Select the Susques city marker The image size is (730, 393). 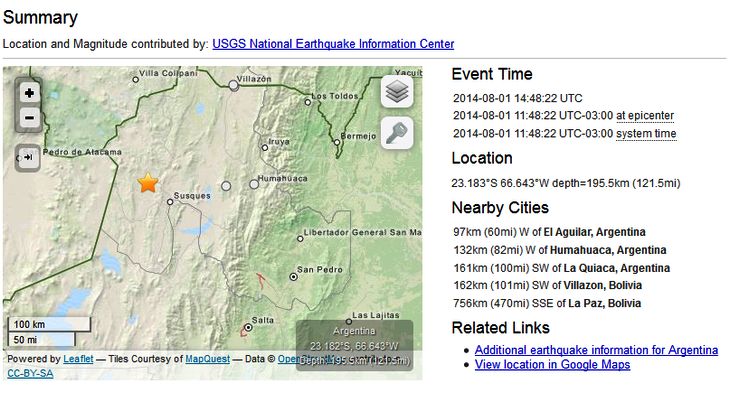click(170, 202)
